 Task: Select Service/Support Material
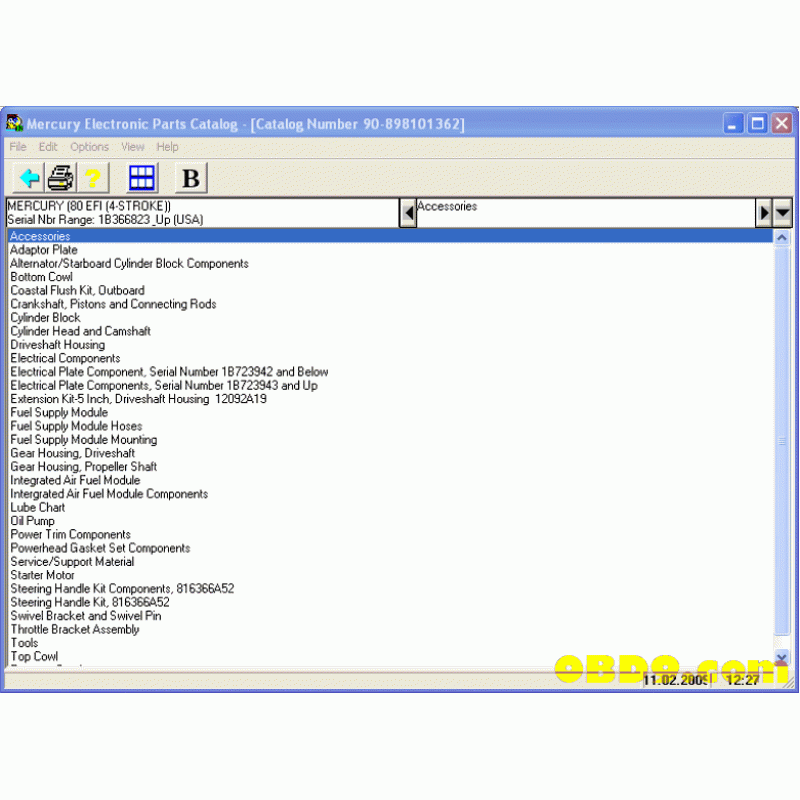pos(72,562)
